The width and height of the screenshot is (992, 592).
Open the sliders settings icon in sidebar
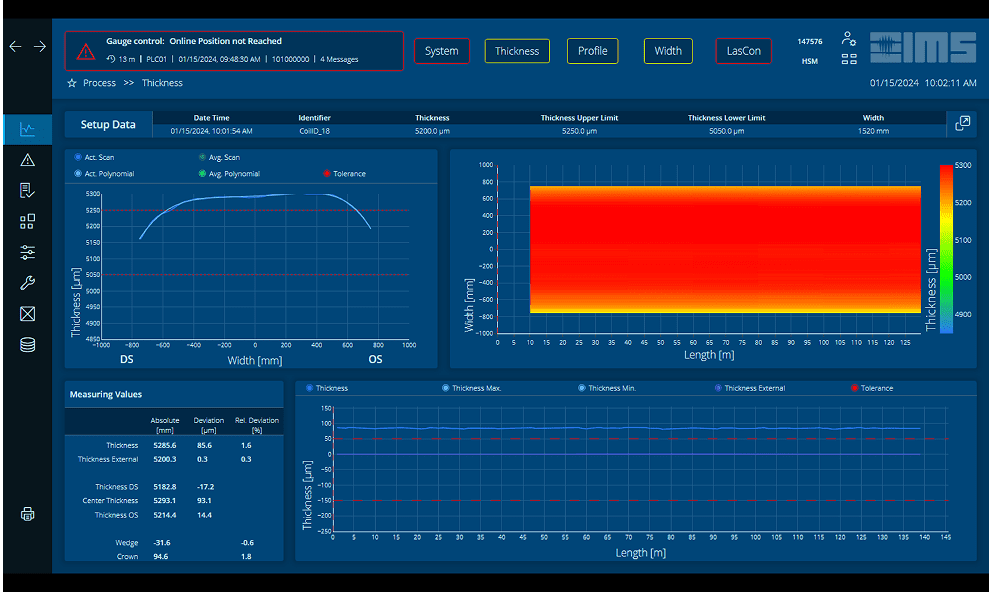click(27, 253)
